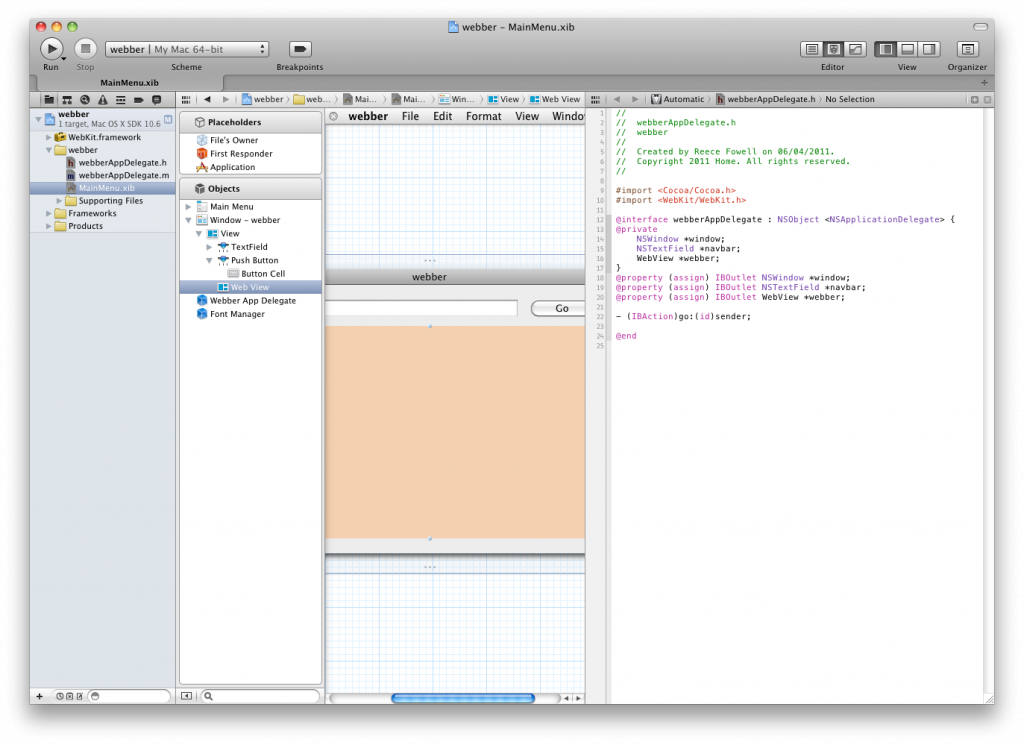Toggle the Navigator pane view

coord(886,49)
